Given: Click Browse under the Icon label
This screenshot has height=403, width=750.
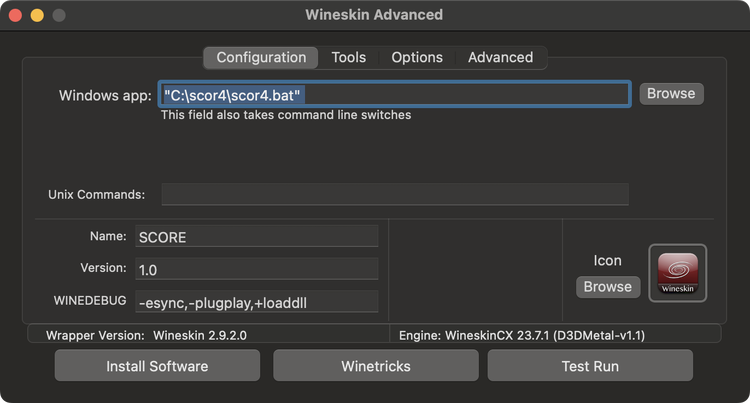Looking at the screenshot, I should (x=607, y=287).
